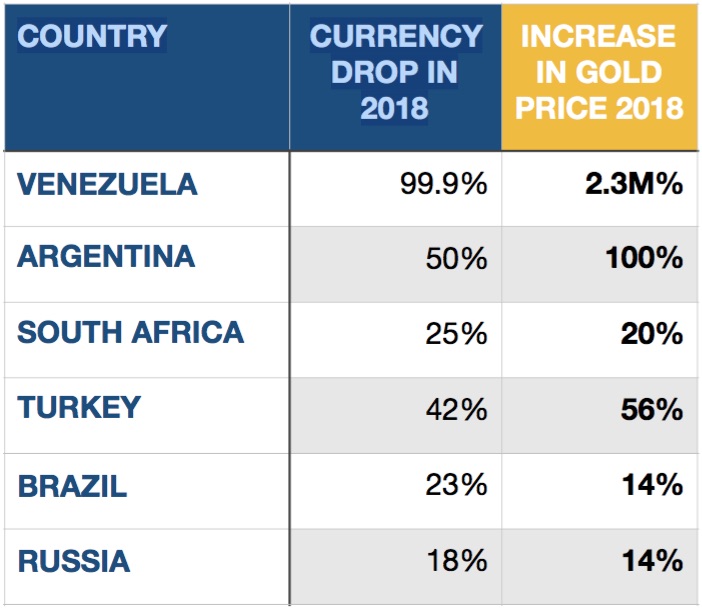Select South Africa's 20% gold increase cell

coord(651,333)
